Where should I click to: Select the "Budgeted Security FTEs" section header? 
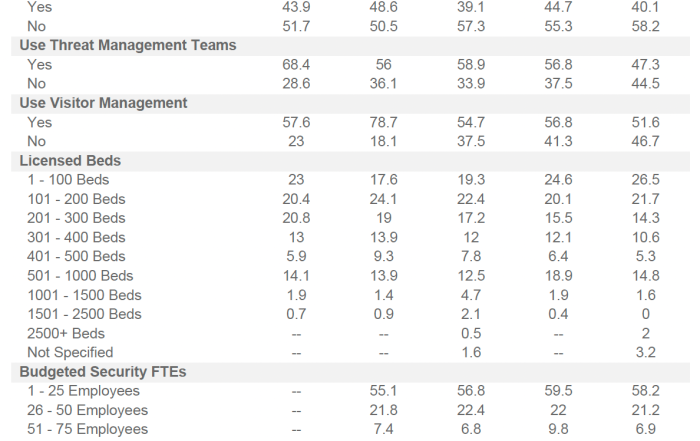coord(104,372)
